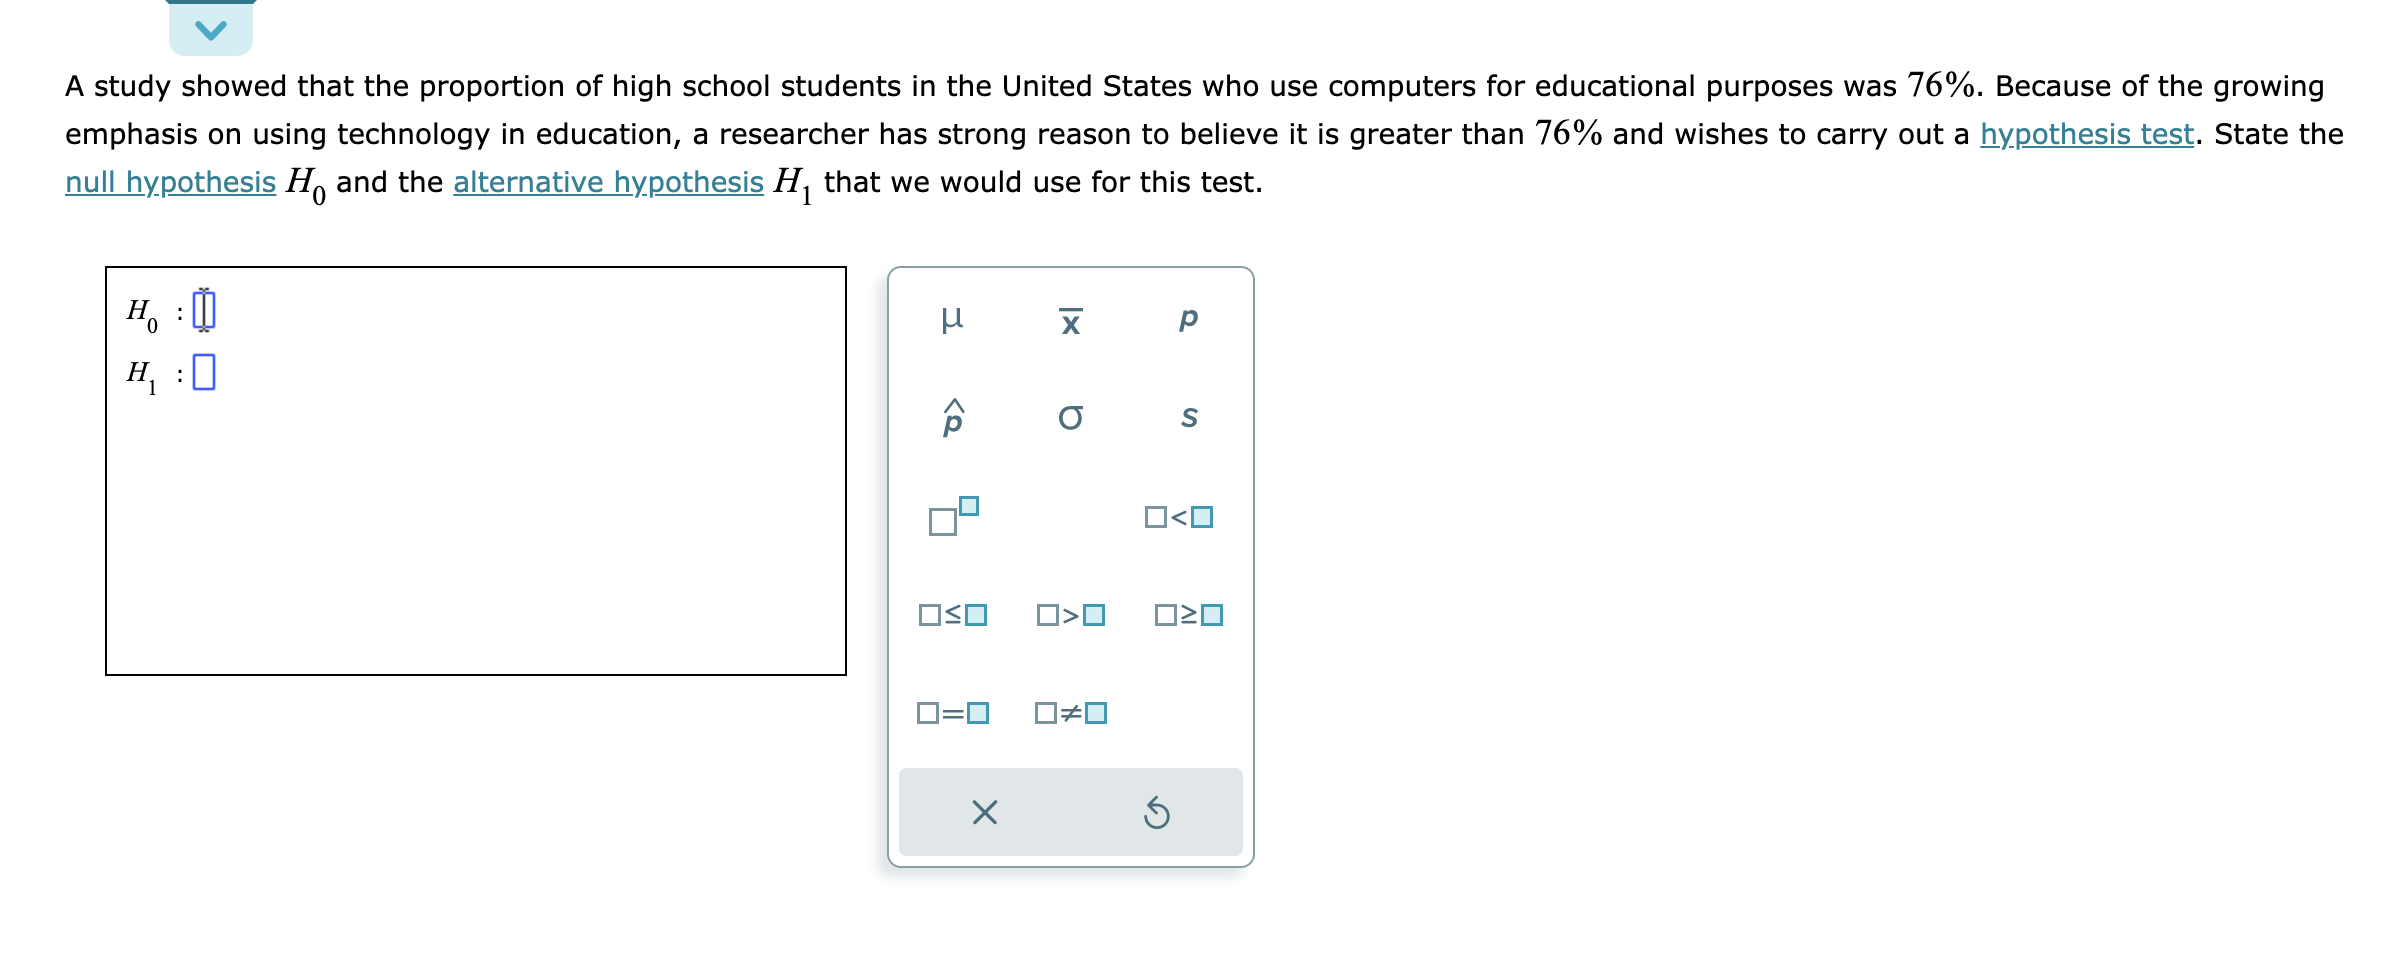2388x980 pixels.
Task: Insert the not-equal comparison template
Action: tap(1069, 713)
